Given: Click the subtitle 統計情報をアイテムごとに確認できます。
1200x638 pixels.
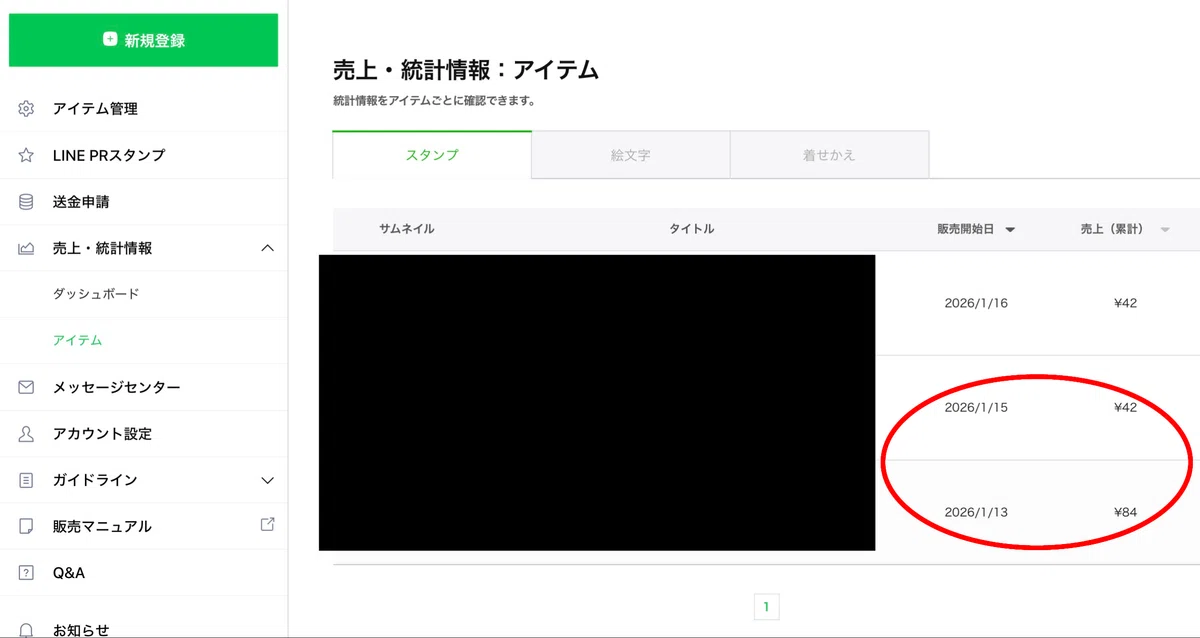Looking at the screenshot, I should coord(434,101).
